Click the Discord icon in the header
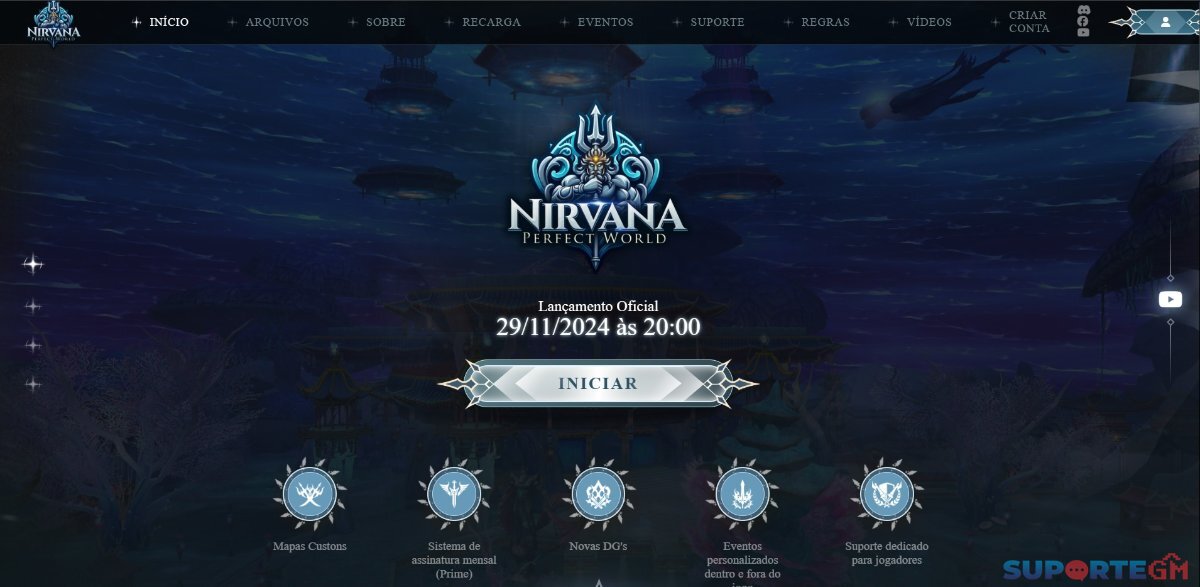The height and width of the screenshot is (587, 1200). [x=1083, y=11]
